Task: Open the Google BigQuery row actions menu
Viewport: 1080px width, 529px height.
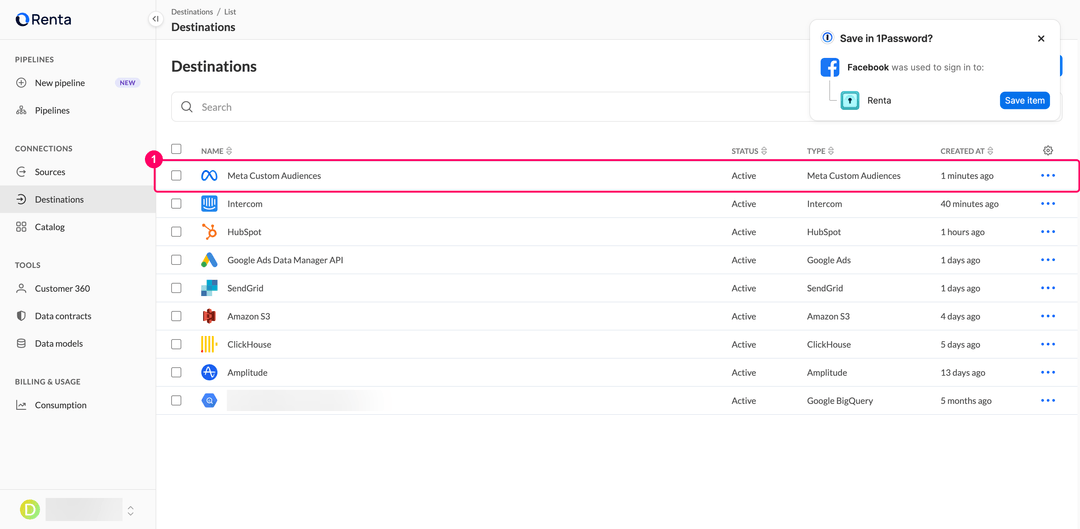Action: 1048,400
